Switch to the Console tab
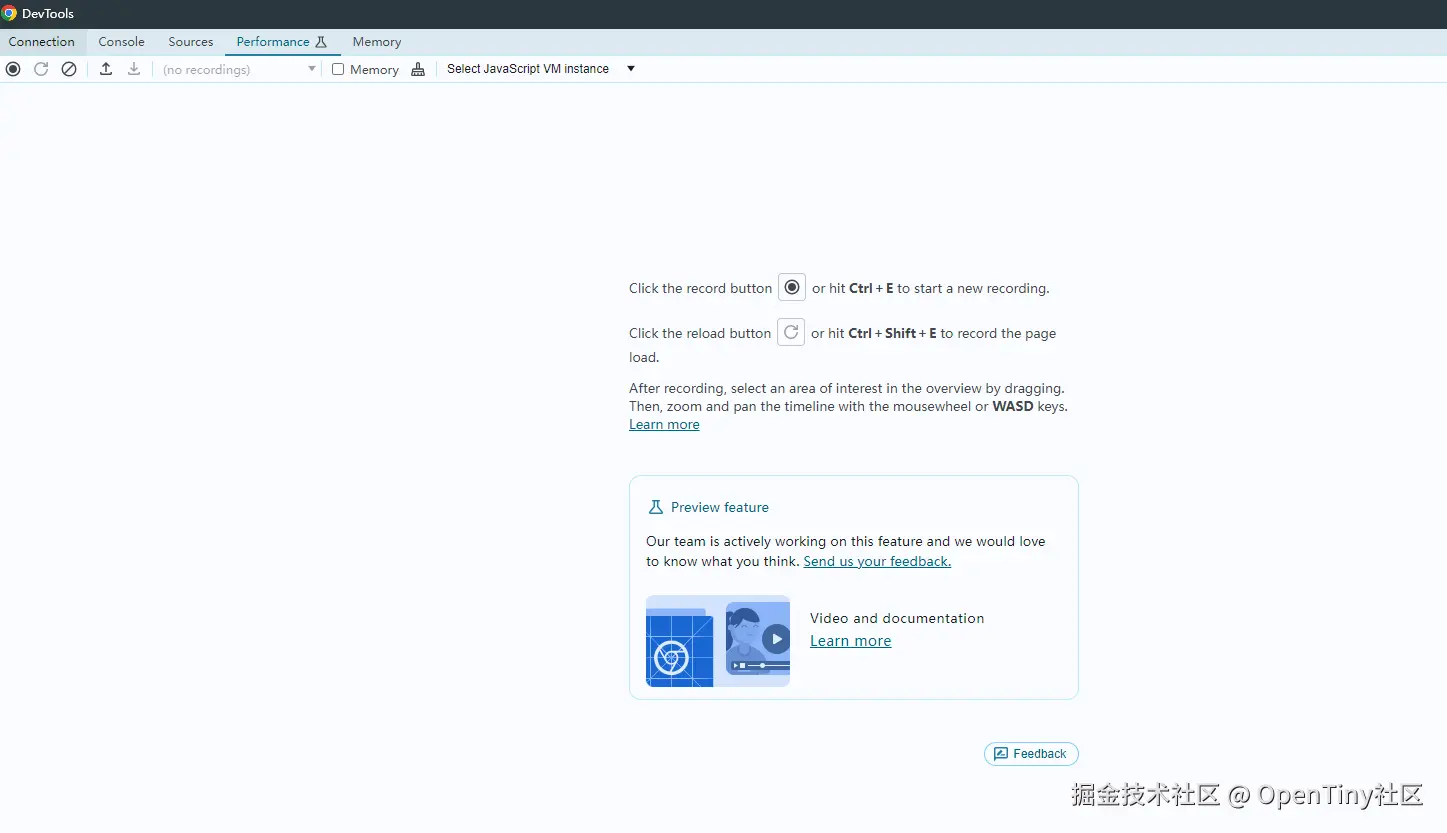The width and height of the screenshot is (1447, 833). 122,42
